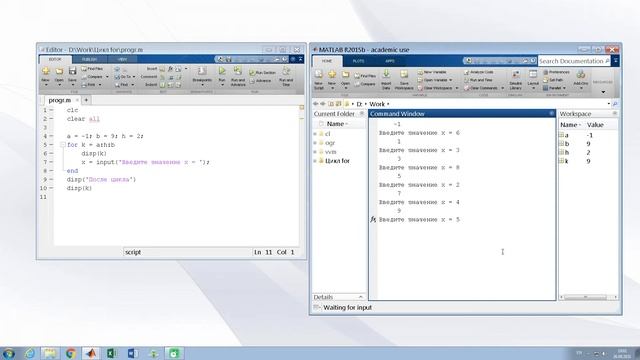Click Clear Workspace in MATLAB toolbar

[x=435, y=88]
